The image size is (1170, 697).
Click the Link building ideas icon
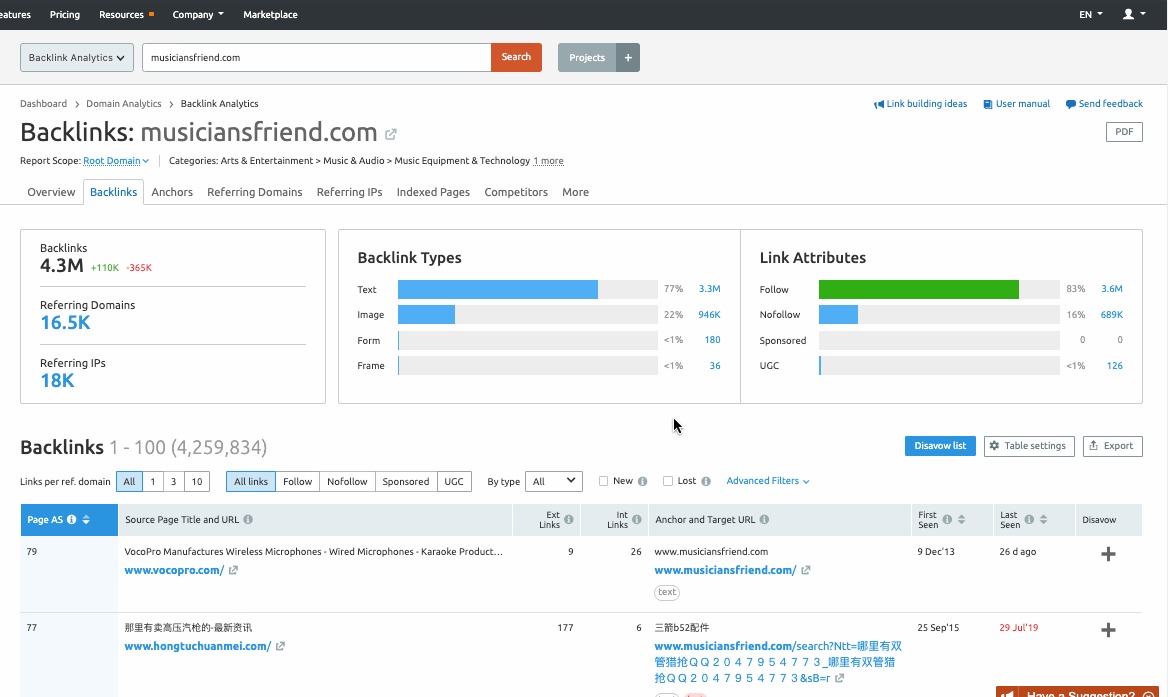click(x=880, y=103)
